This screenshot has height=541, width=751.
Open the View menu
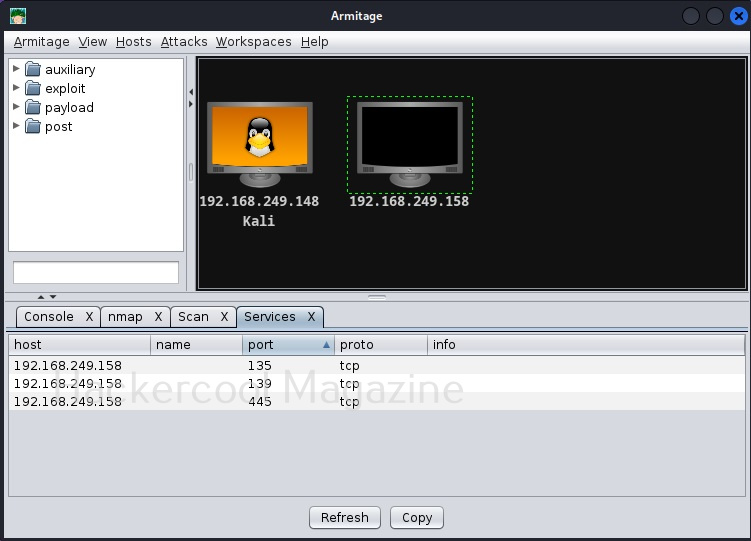tap(93, 42)
